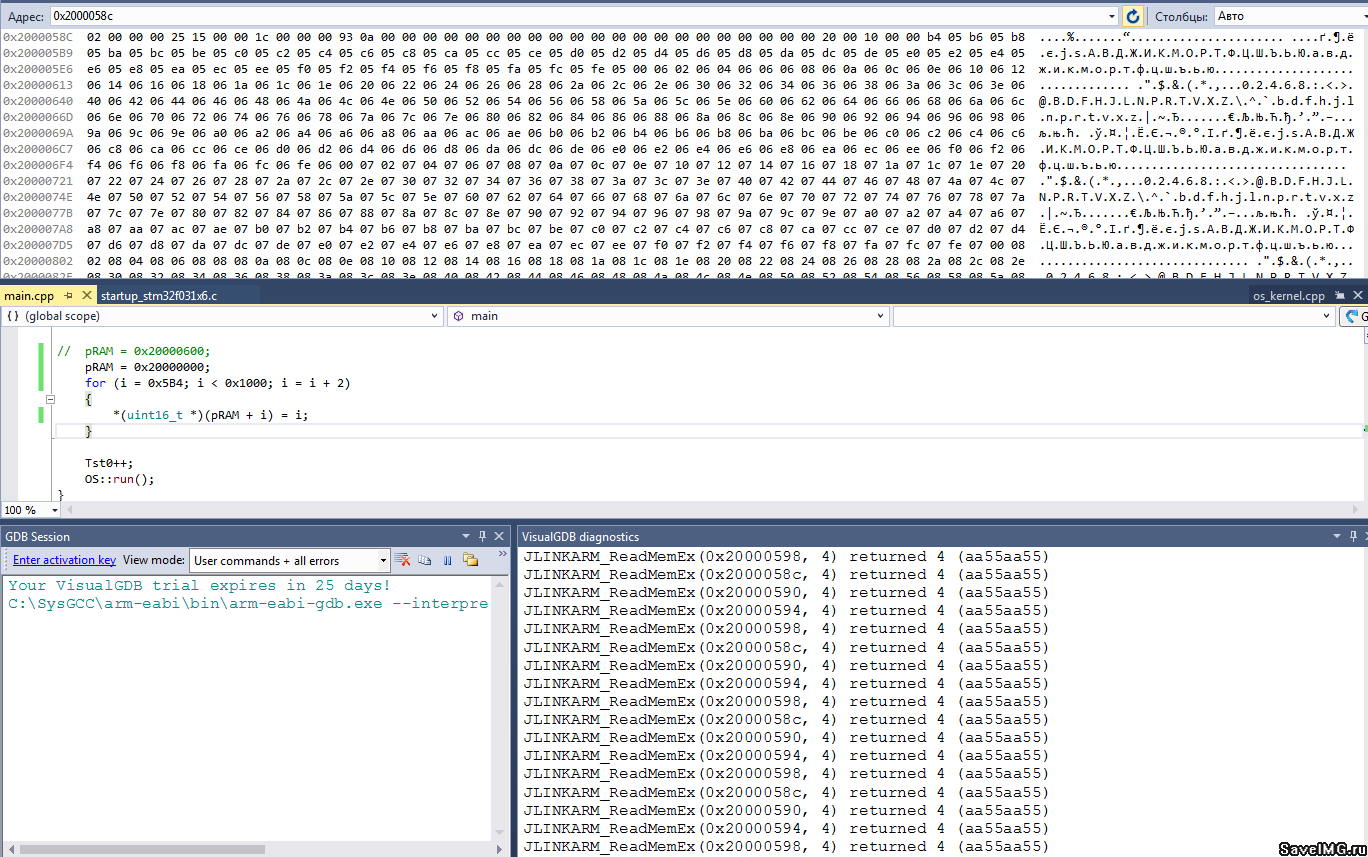
Task: Pin the main.cpp tab
Action: (69, 296)
